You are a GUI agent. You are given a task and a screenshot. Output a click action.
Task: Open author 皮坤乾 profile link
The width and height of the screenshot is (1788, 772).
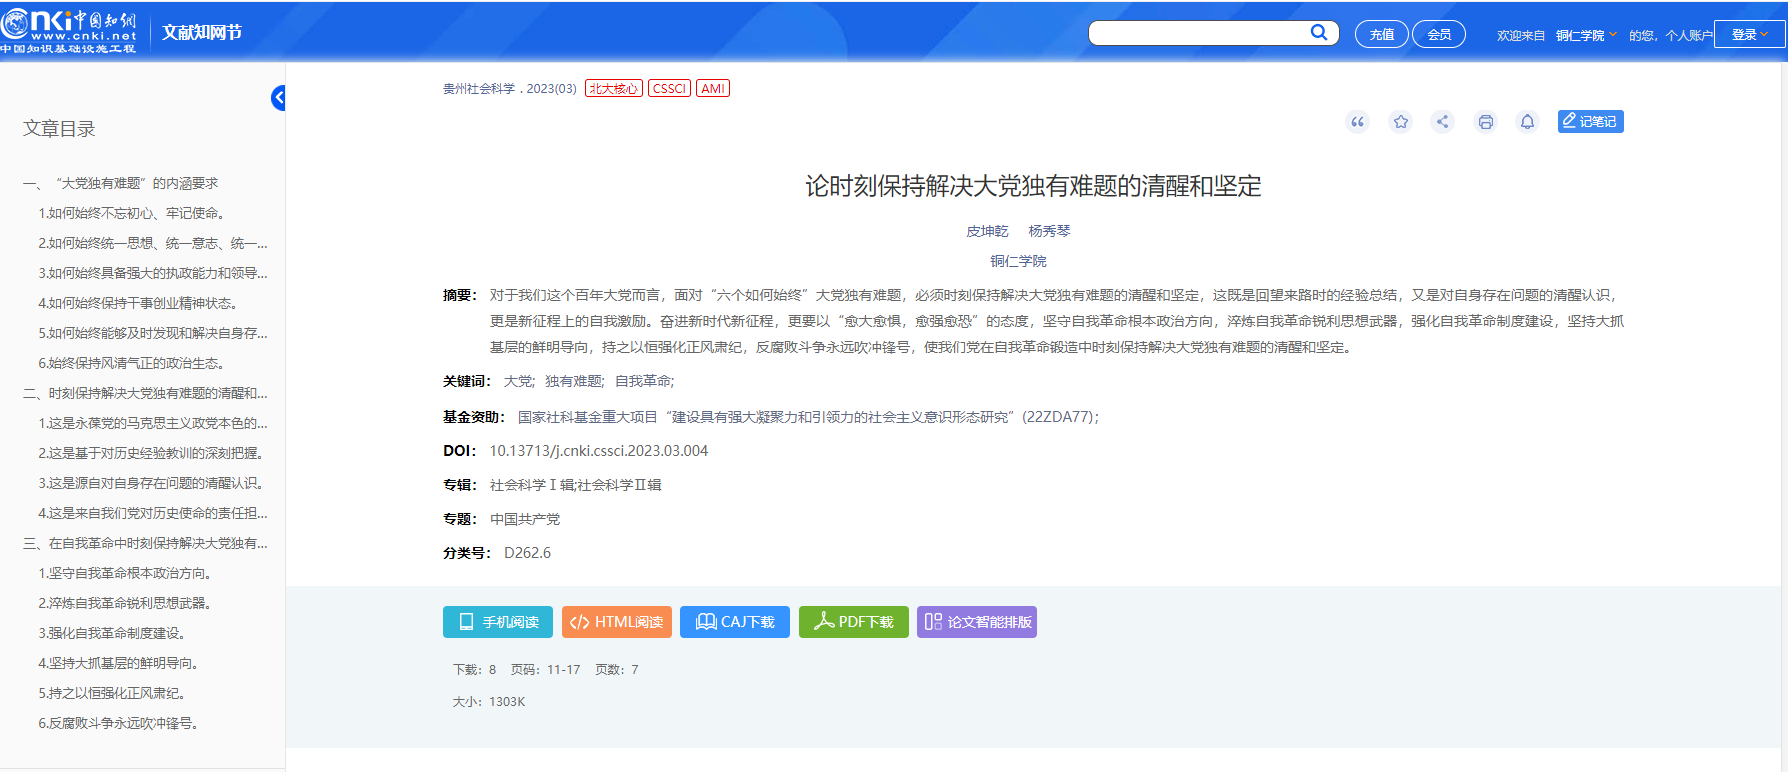(987, 231)
